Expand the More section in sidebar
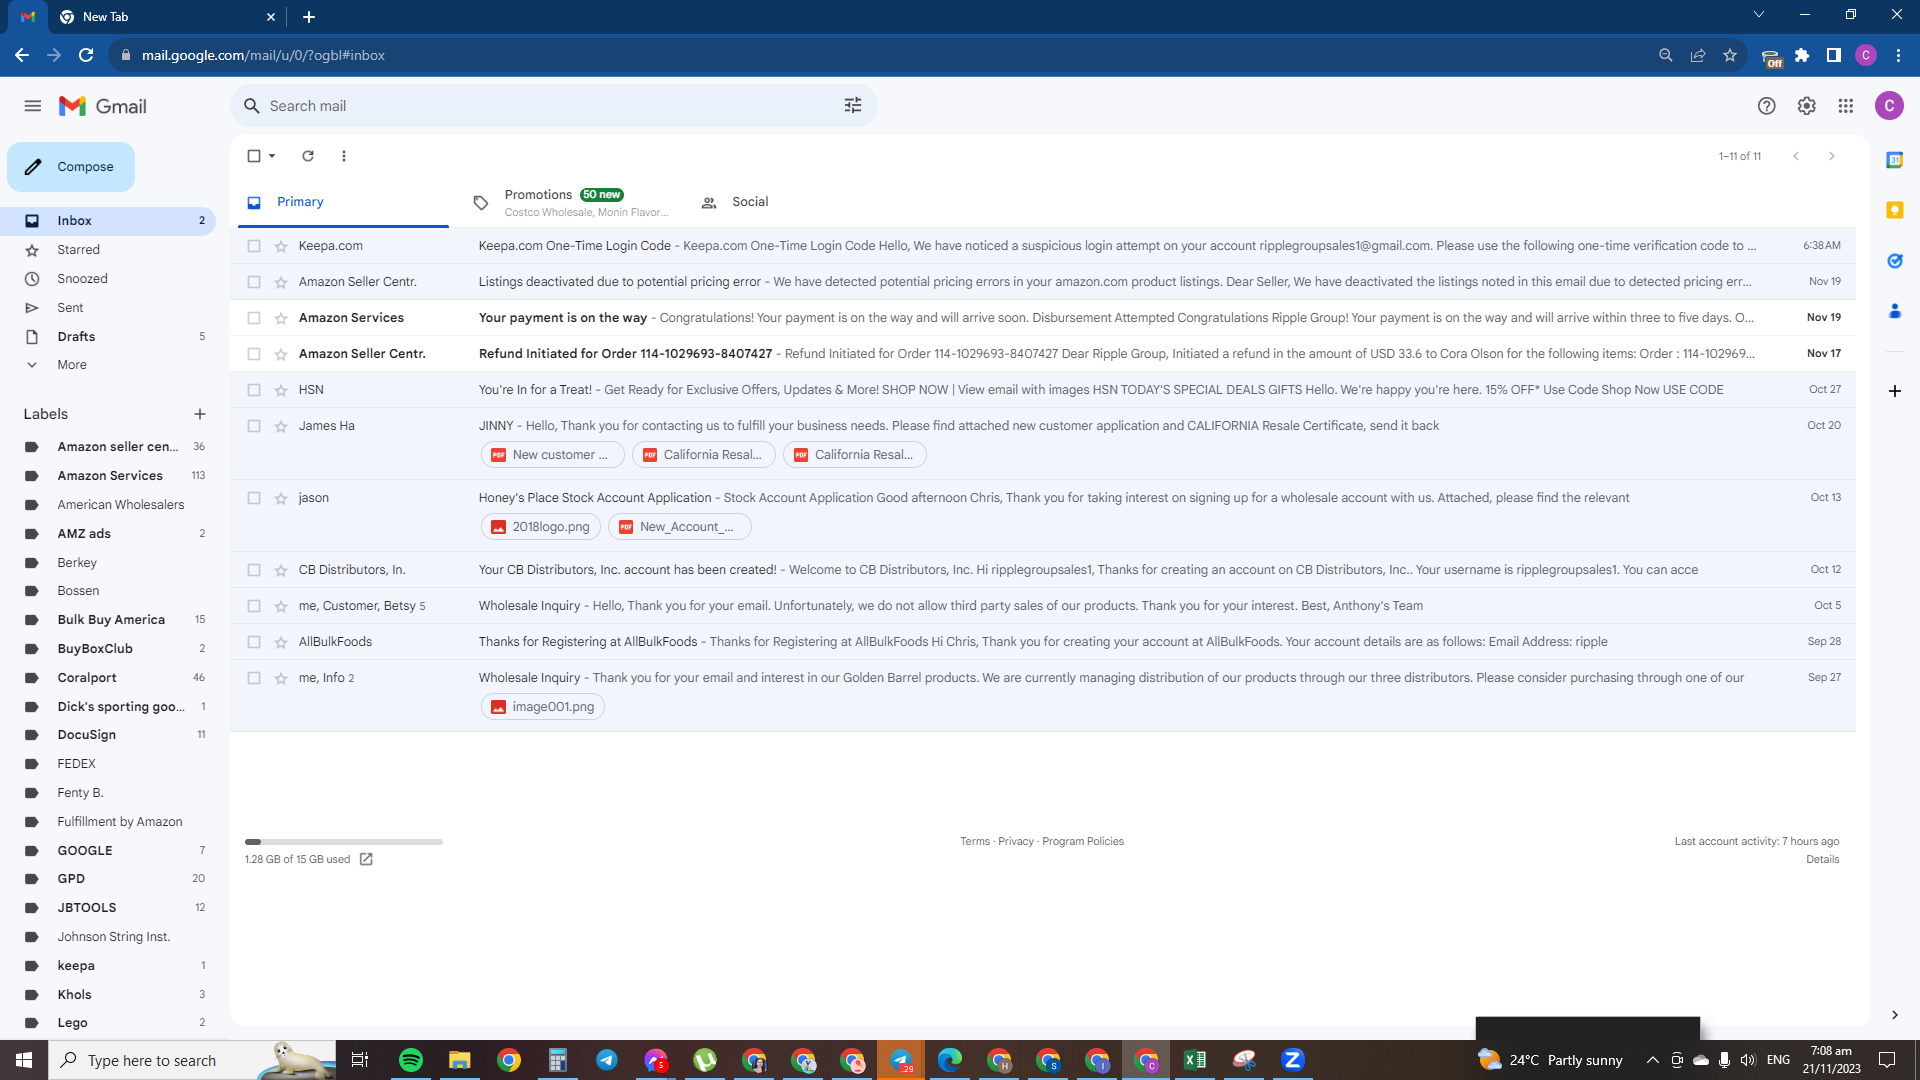Image resolution: width=1920 pixels, height=1080 pixels. [72, 365]
